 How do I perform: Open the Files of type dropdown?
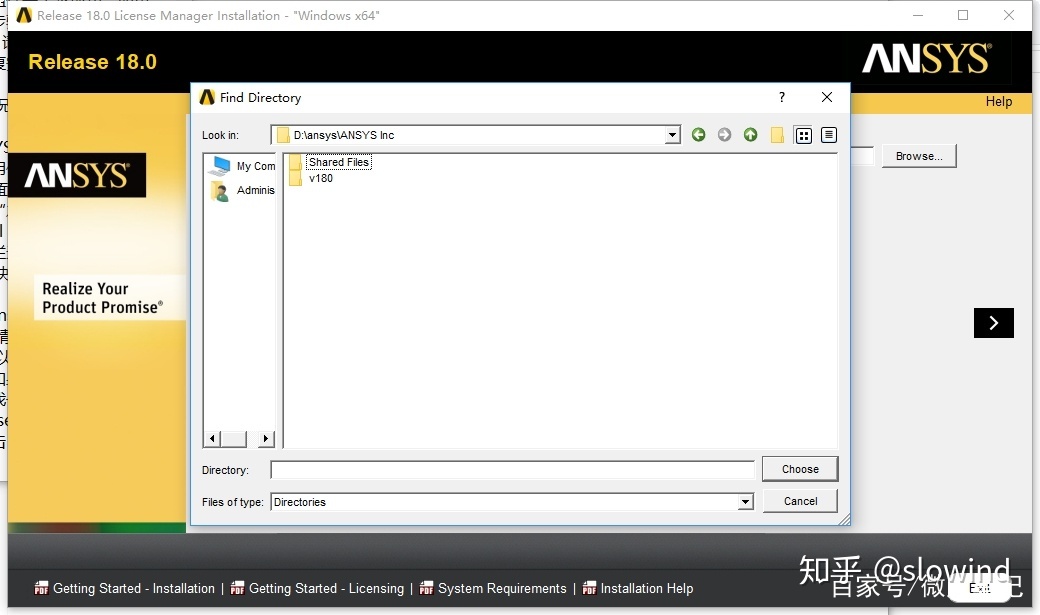click(746, 502)
